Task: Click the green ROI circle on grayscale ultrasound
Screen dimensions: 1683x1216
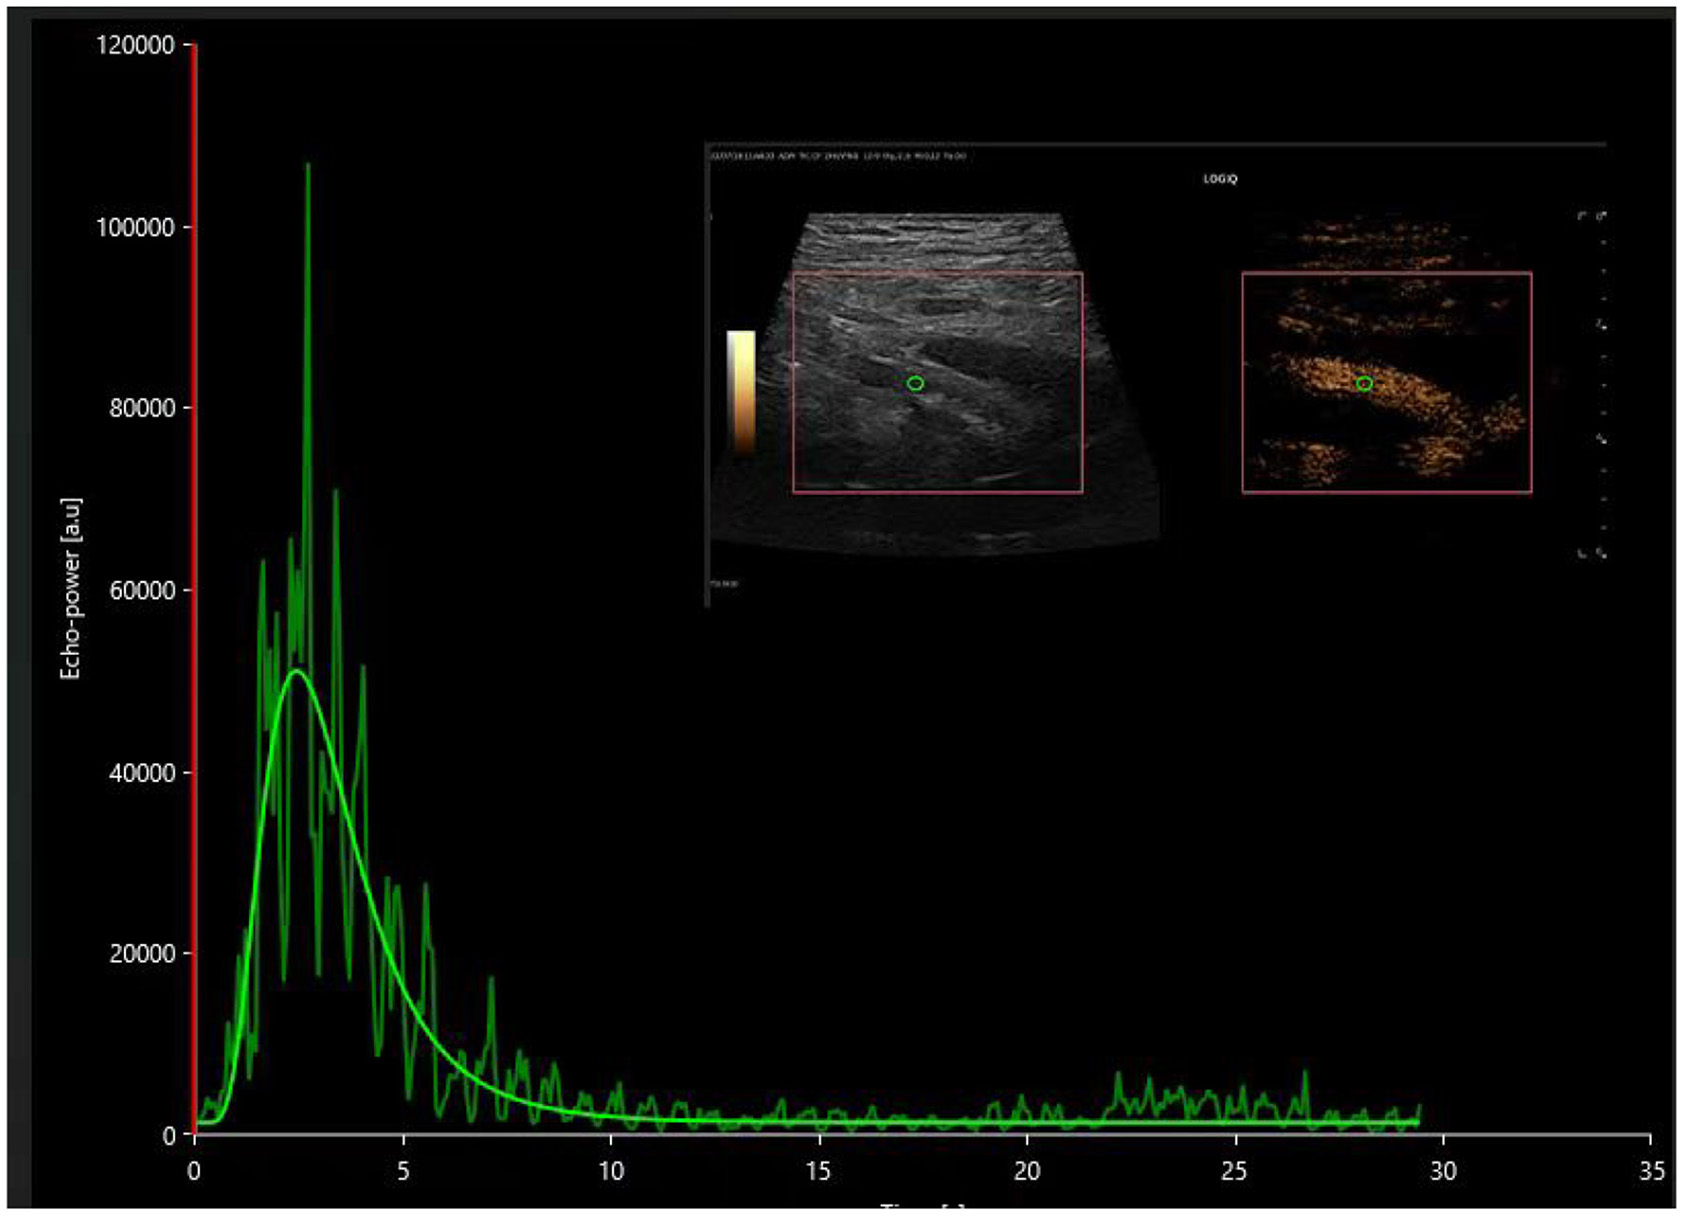Action: (x=915, y=383)
